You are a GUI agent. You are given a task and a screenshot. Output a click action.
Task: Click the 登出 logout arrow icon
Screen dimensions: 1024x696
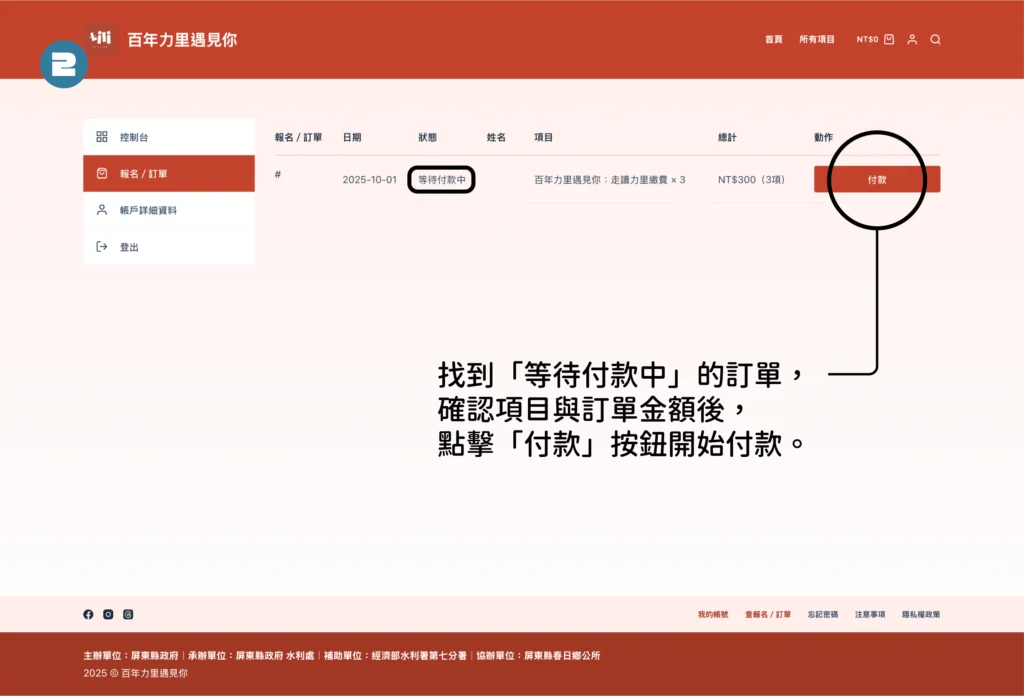[x=101, y=247]
